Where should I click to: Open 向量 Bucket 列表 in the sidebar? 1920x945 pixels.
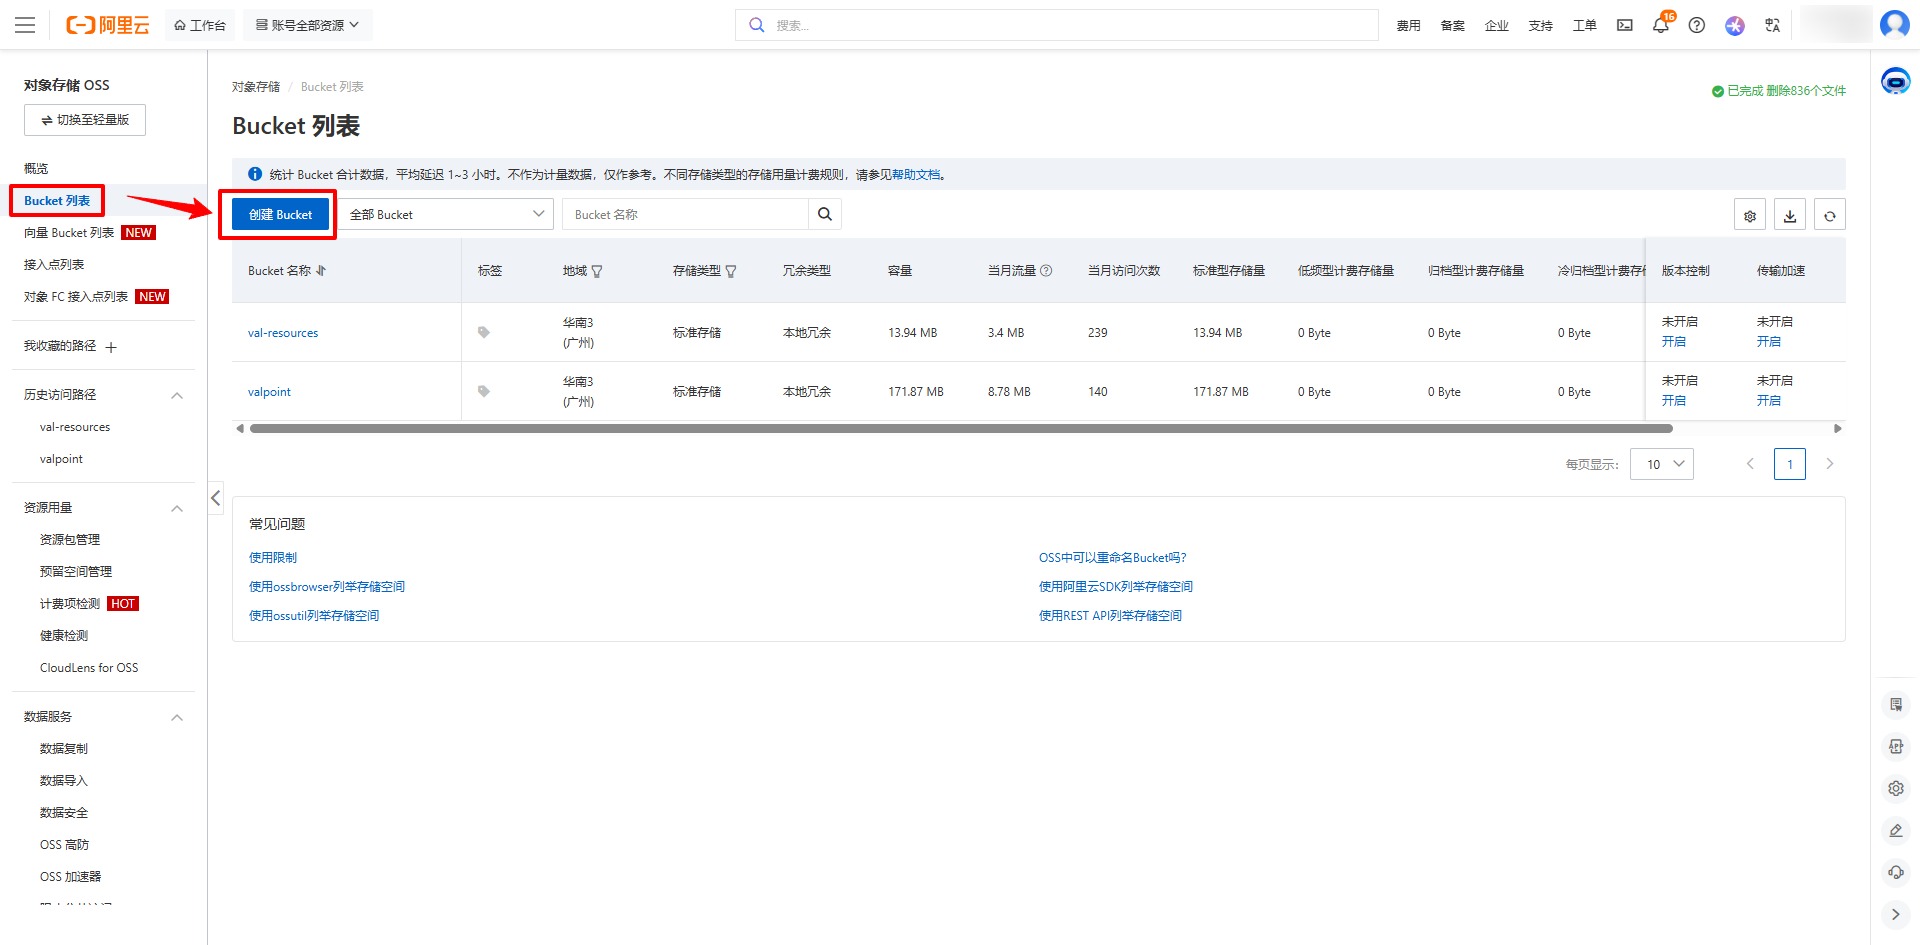(69, 233)
